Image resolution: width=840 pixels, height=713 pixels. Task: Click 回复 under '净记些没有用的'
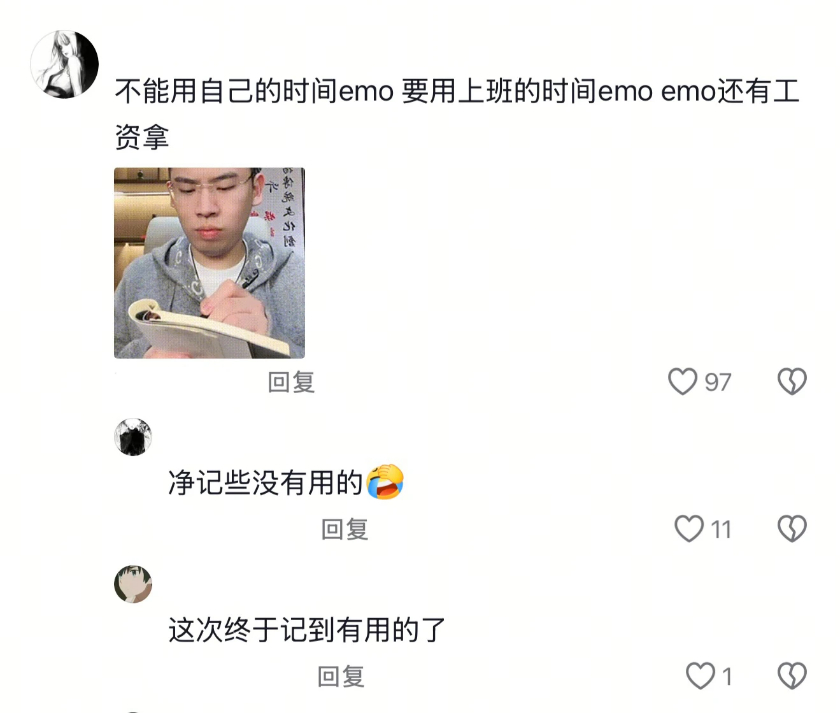[344, 529]
